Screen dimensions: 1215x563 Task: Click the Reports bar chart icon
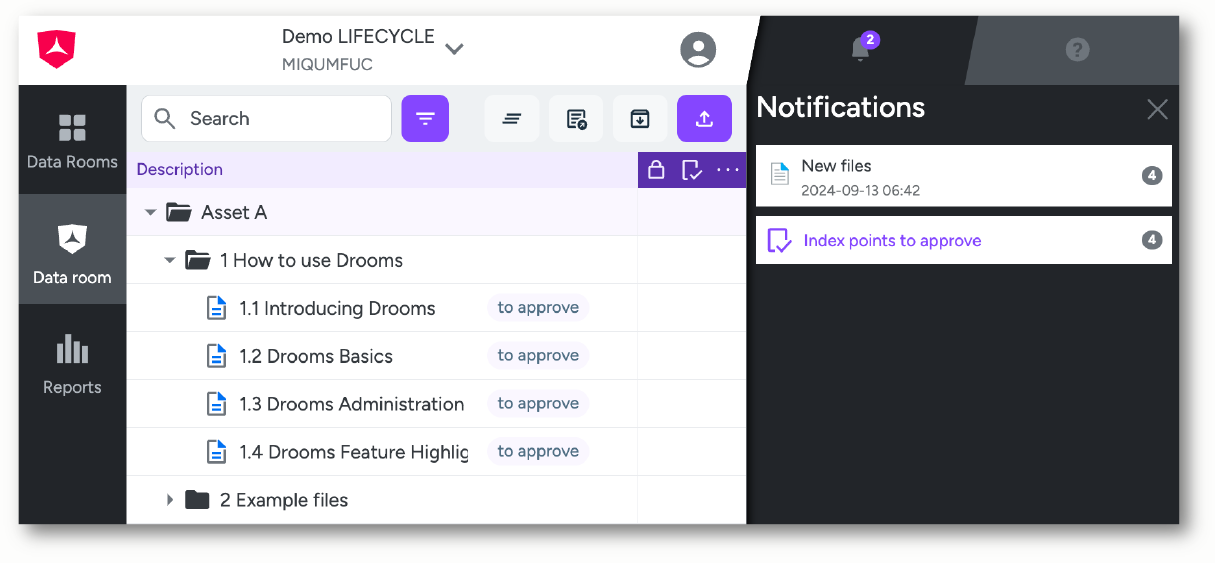(x=72, y=348)
